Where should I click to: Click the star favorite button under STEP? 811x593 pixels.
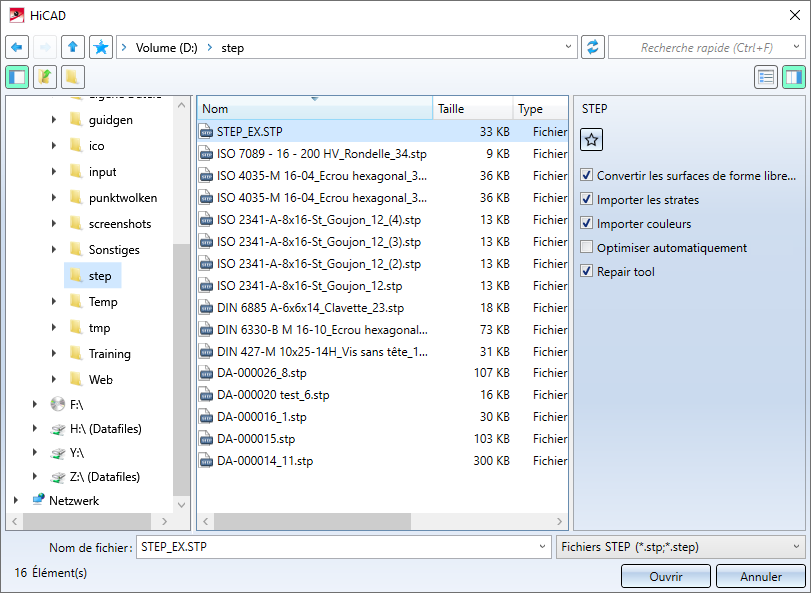pyautogui.click(x=591, y=140)
